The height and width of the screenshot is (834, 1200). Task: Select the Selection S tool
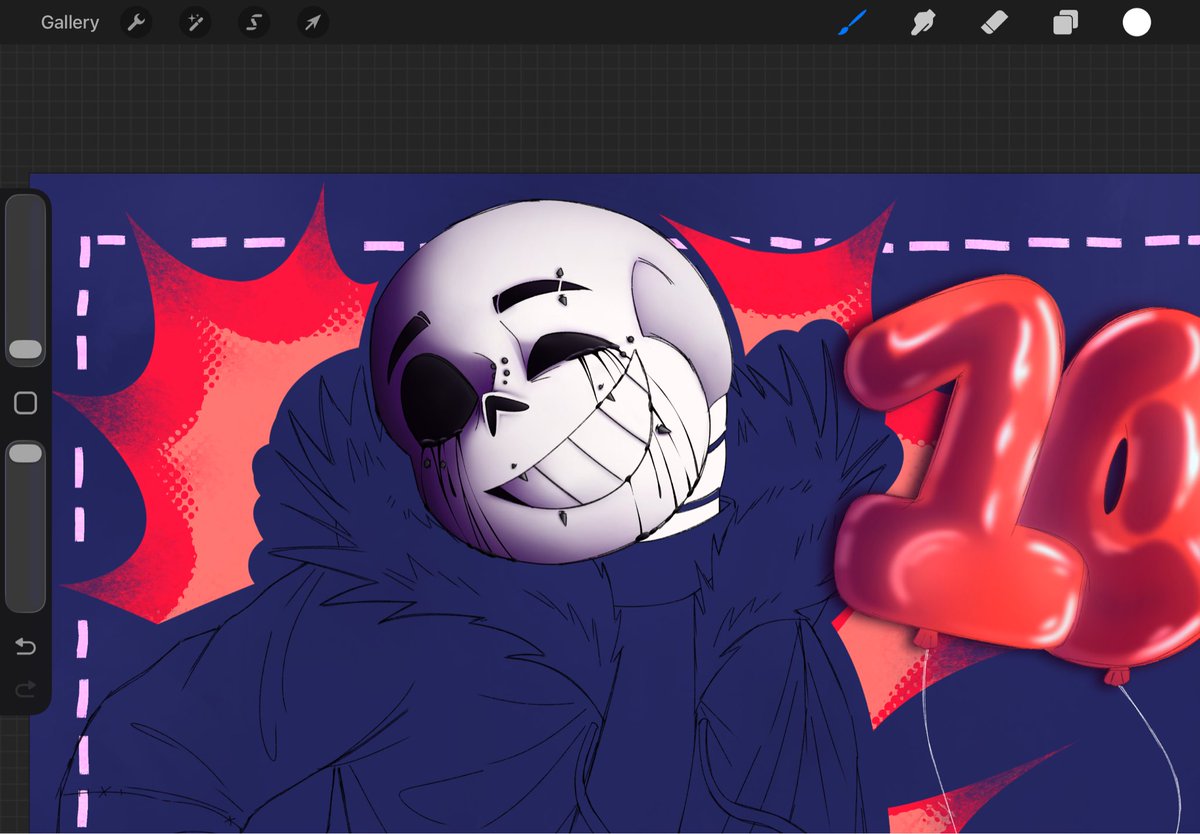pos(254,22)
